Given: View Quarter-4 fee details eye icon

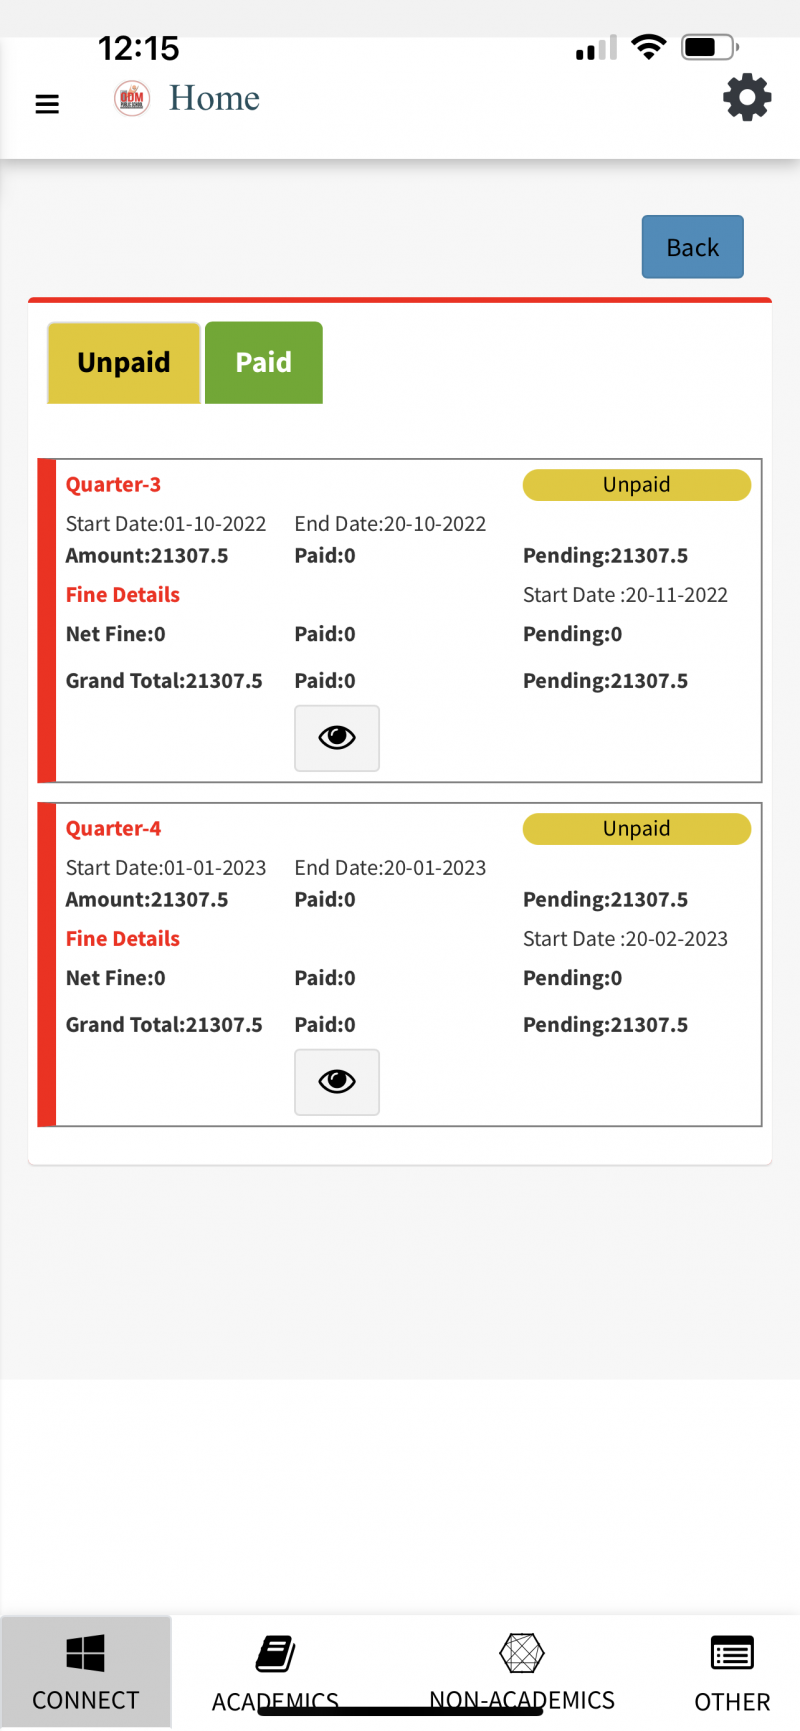Looking at the screenshot, I should click(337, 1082).
